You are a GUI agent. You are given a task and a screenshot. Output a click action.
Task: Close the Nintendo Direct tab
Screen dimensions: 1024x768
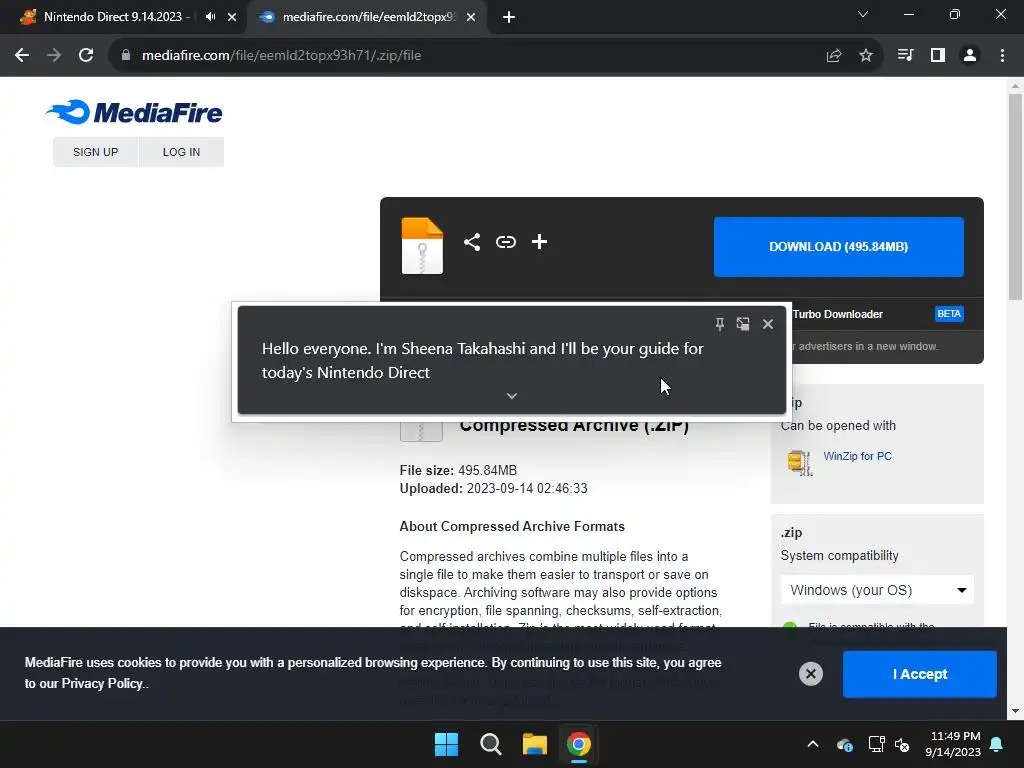[232, 17]
